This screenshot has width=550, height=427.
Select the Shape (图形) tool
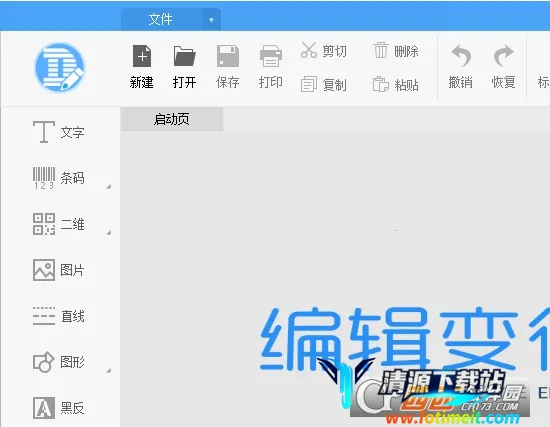pos(59,362)
